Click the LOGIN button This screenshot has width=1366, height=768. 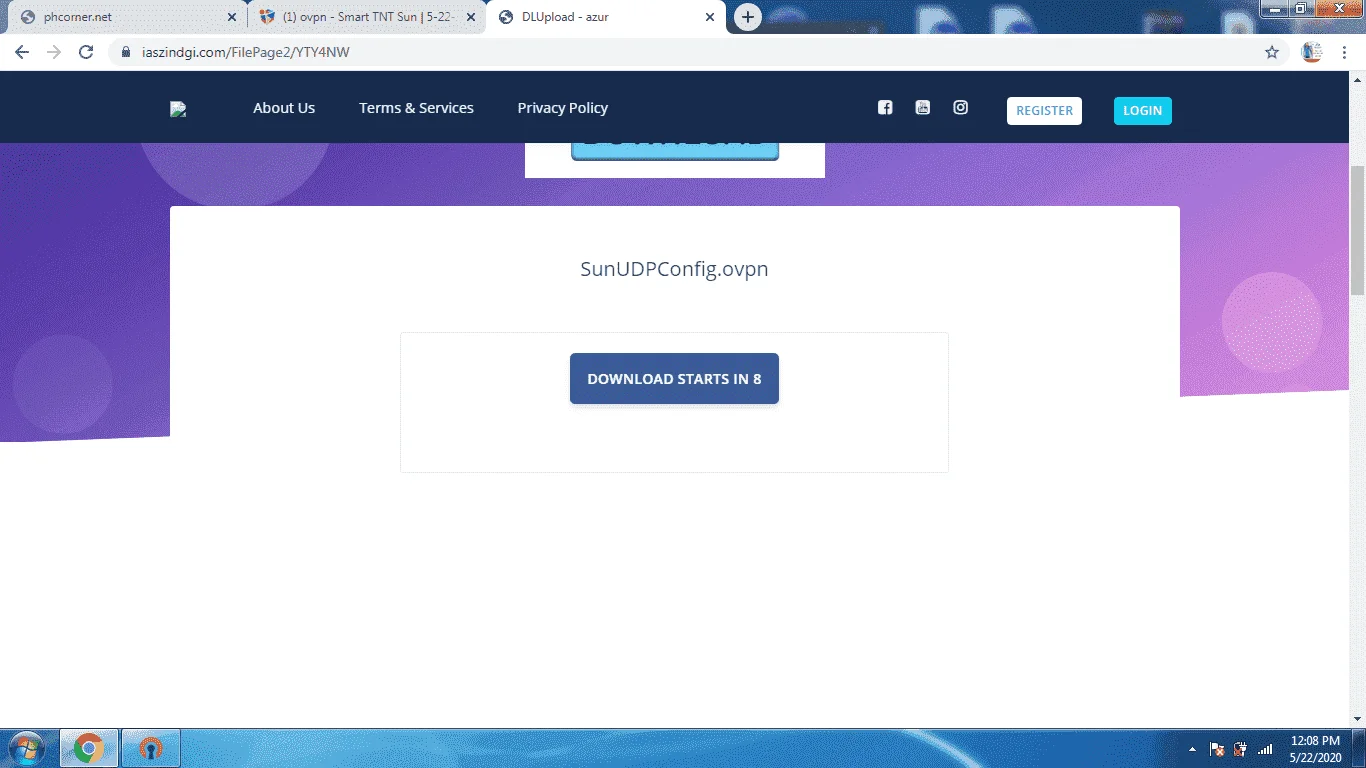point(1142,111)
